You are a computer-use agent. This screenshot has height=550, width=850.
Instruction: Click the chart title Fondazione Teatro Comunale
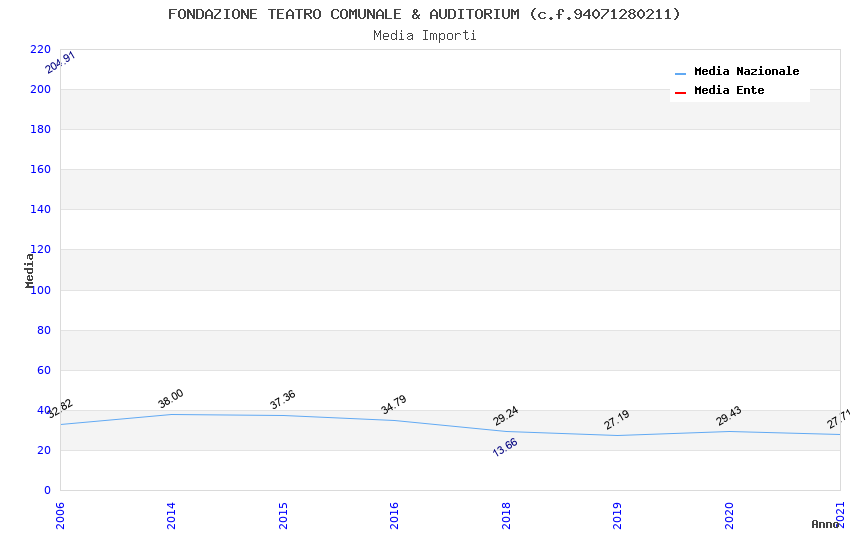coord(424,14)
